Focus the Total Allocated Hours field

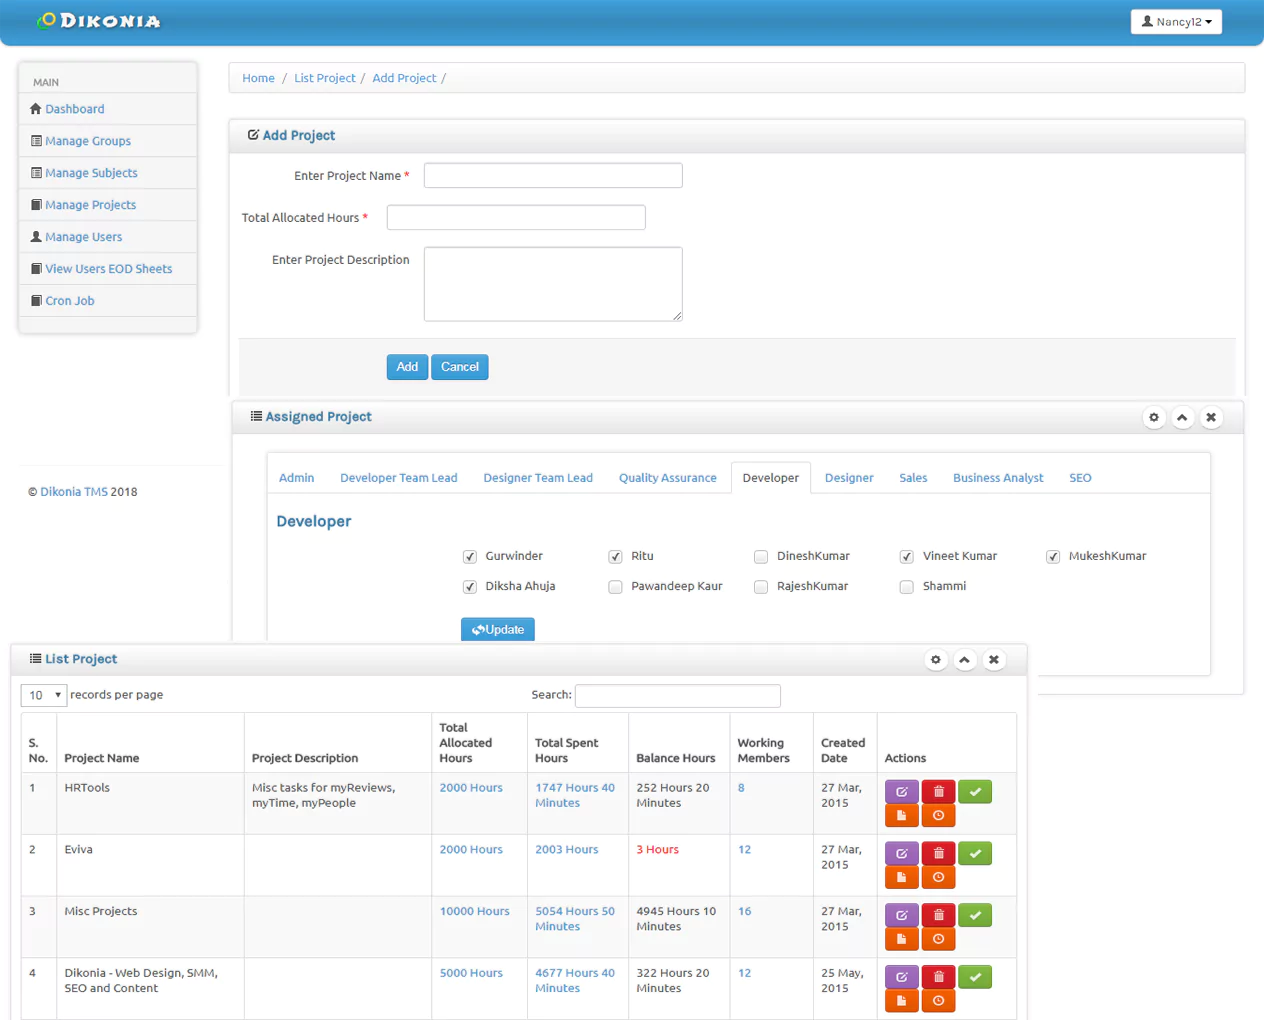click(x=516, y=218)
